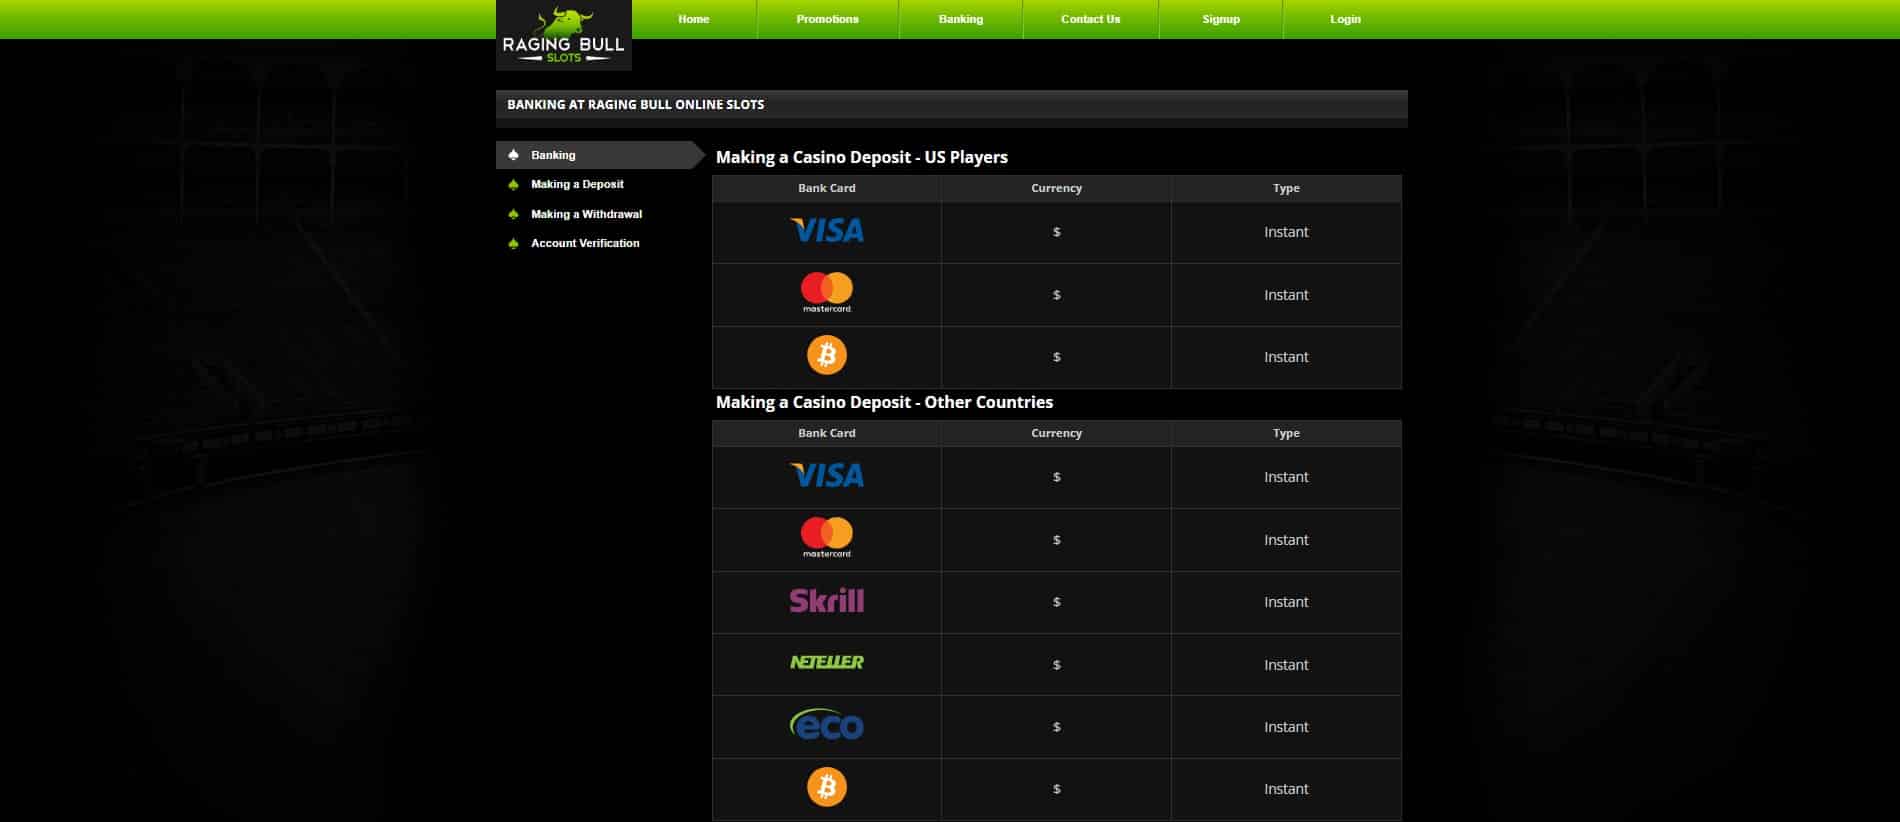Go to Signup in navigation bar
Viewport: 1900px width, 822px height.
[1221, 19]
